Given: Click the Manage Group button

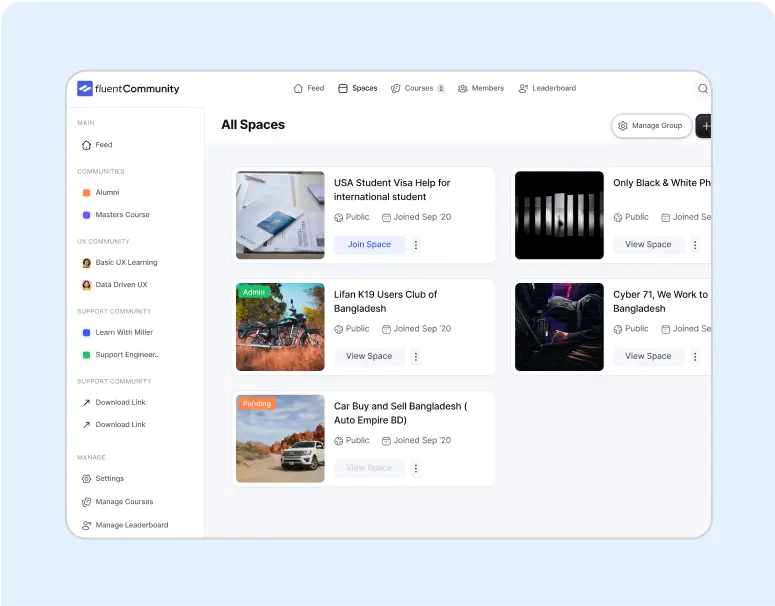Looking at the screenshot, I should [650, 126].
